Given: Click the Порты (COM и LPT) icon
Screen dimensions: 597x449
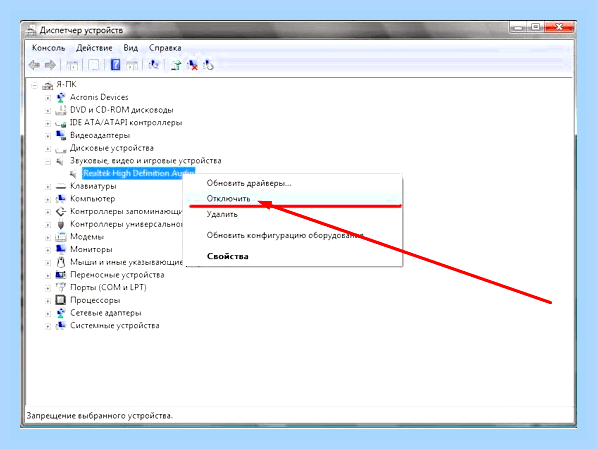Looking at the screenshot, I should click(x=61, y=287).
